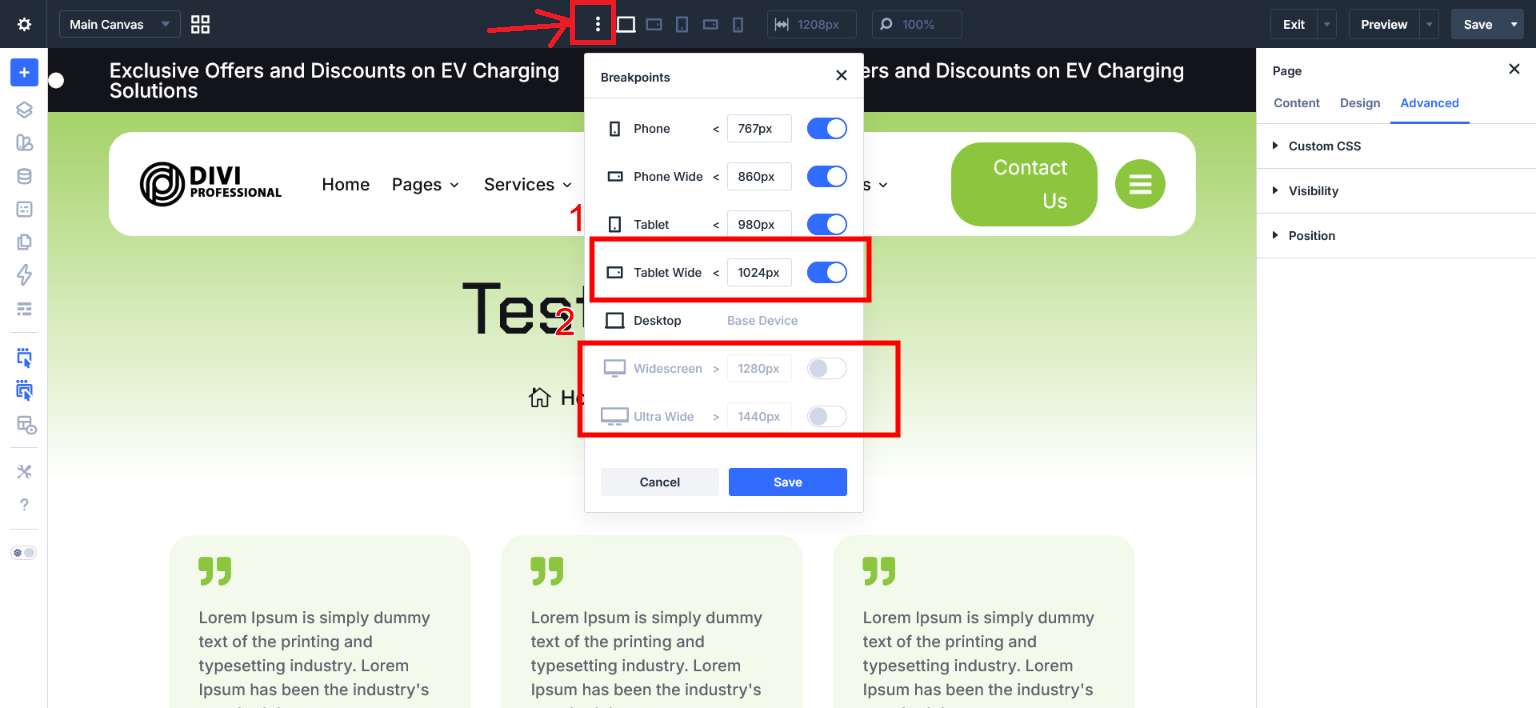Open the lightning bolt icon in sidebar
The height and width of the screenshot is (708, 1536).
coord(24,275)
